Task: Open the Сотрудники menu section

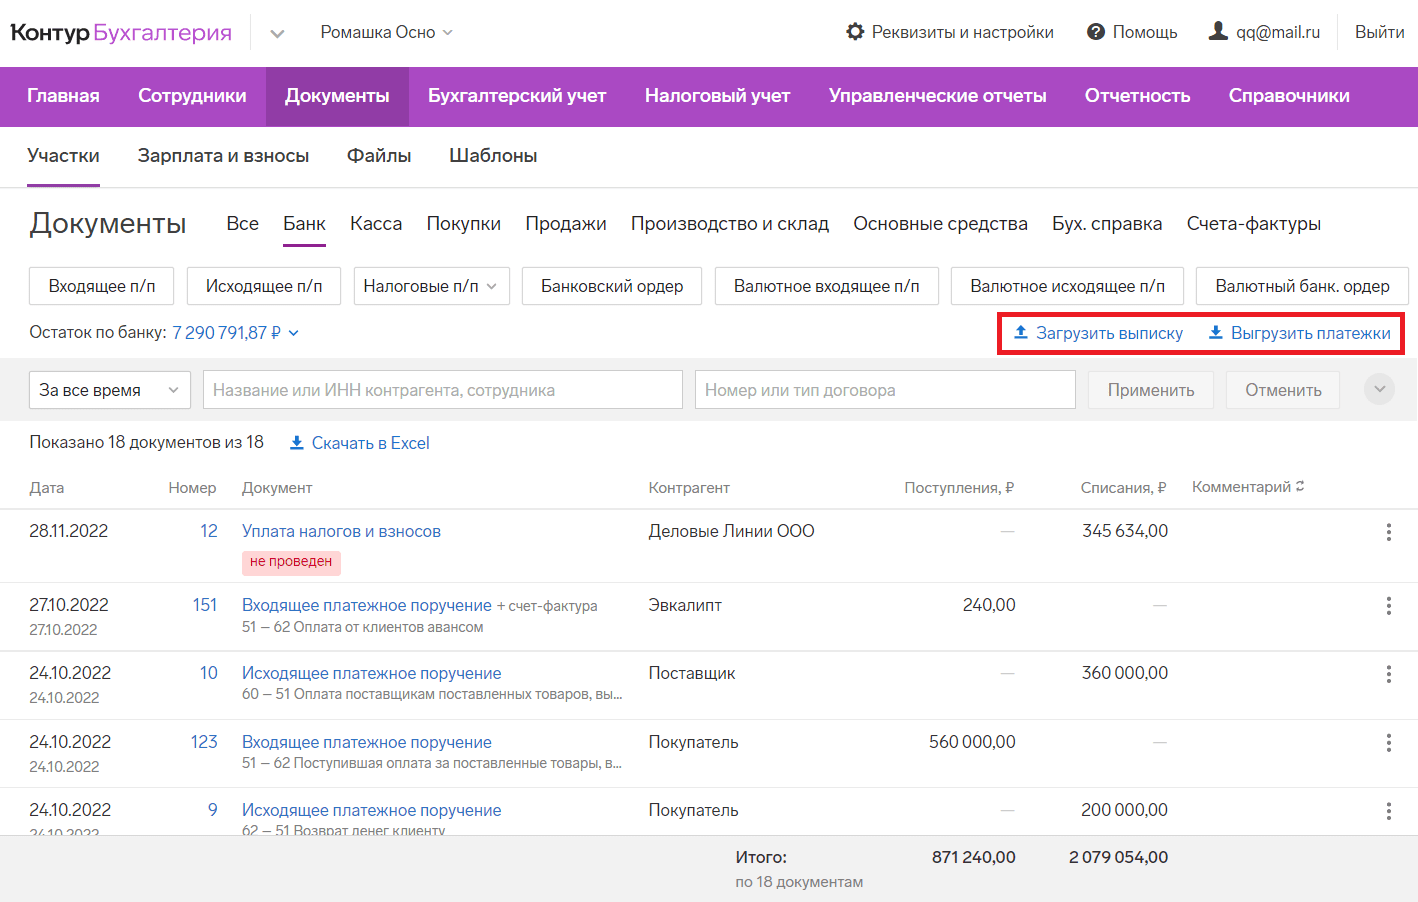Action: point(192,96)
